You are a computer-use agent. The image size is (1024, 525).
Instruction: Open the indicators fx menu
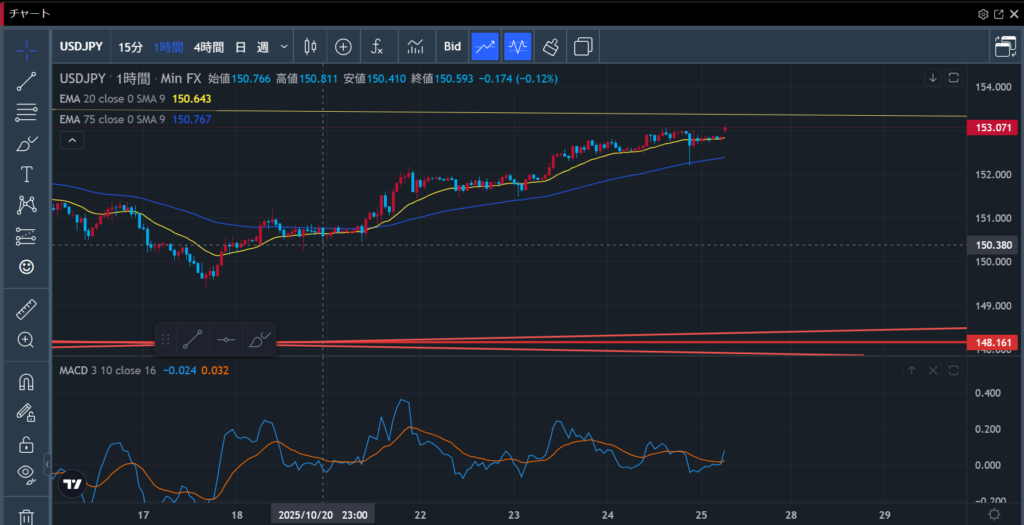click(377, 46)
